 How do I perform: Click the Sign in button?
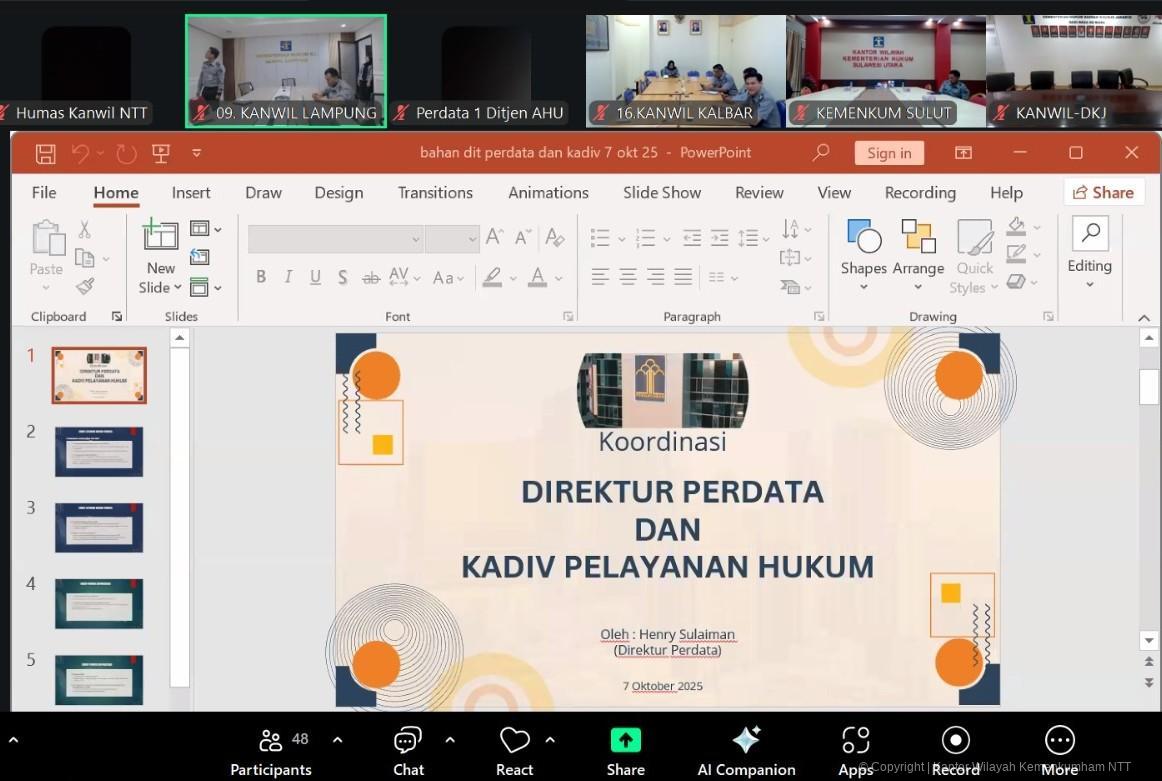click(x=888, y=153)
